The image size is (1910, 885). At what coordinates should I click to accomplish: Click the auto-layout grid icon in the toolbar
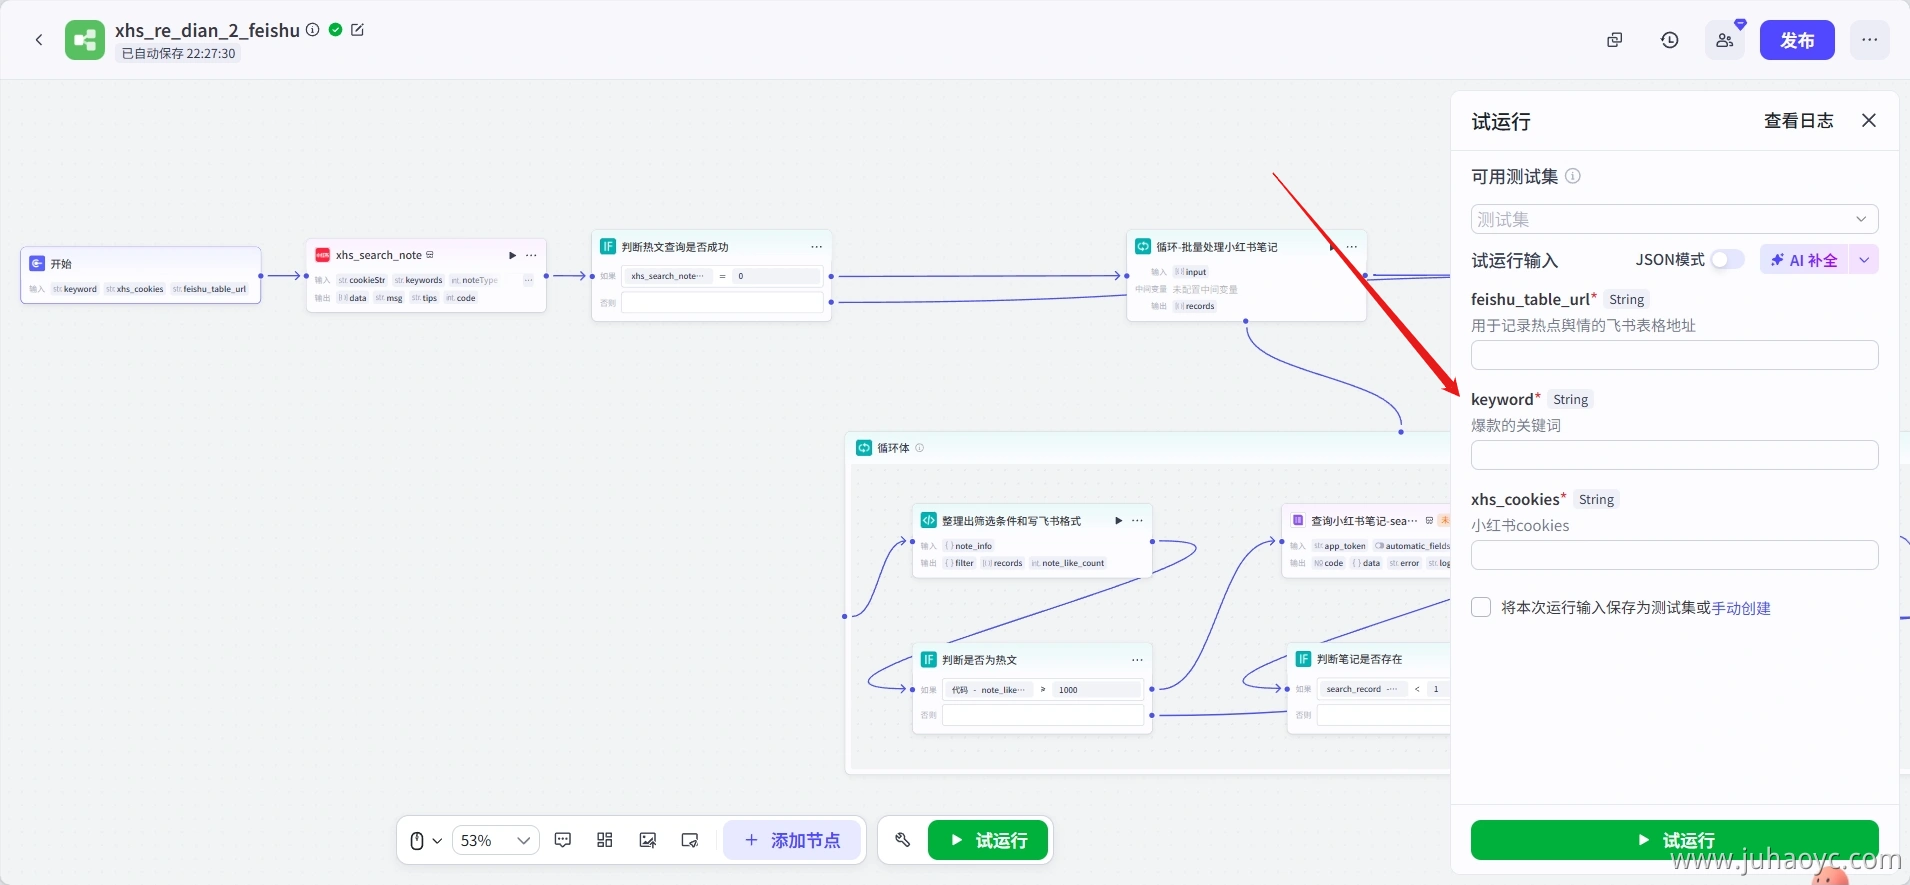click(605, 840)
